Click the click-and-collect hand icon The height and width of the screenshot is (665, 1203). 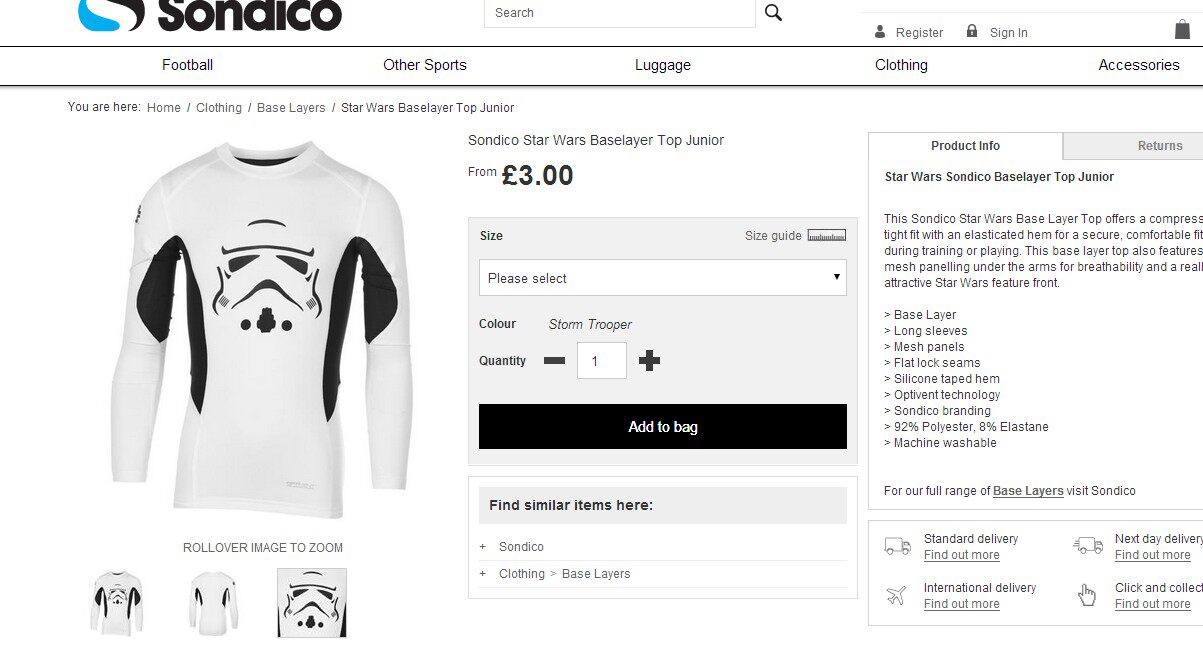pyautogui.click(x=1087, y=595)
